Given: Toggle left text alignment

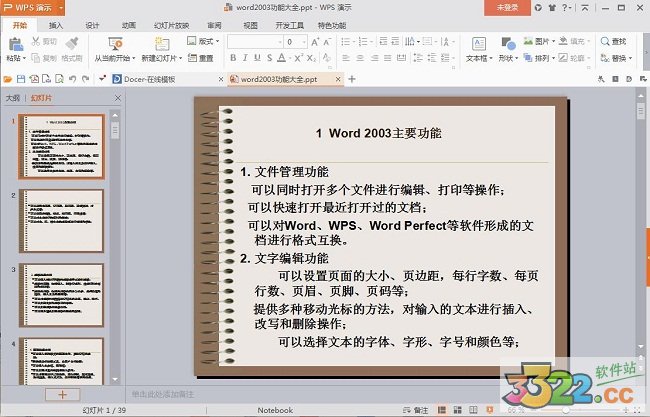Looking at the screenshot, I should 346,58.
